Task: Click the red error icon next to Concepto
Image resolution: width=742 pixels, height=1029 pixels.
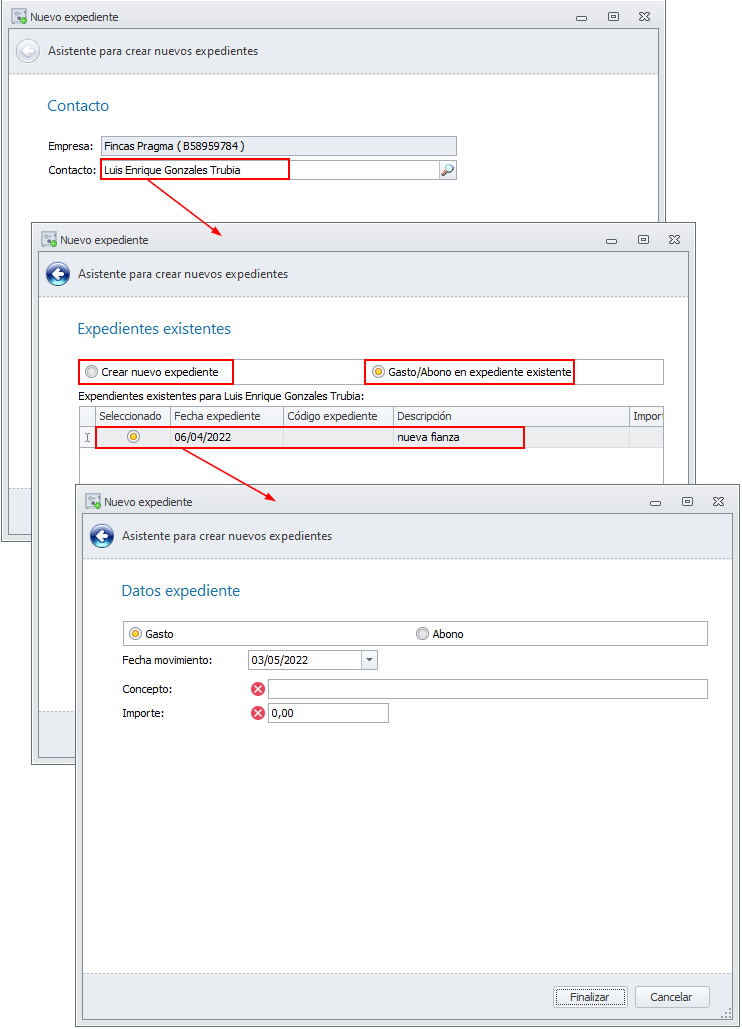Action: coord(258,688)
